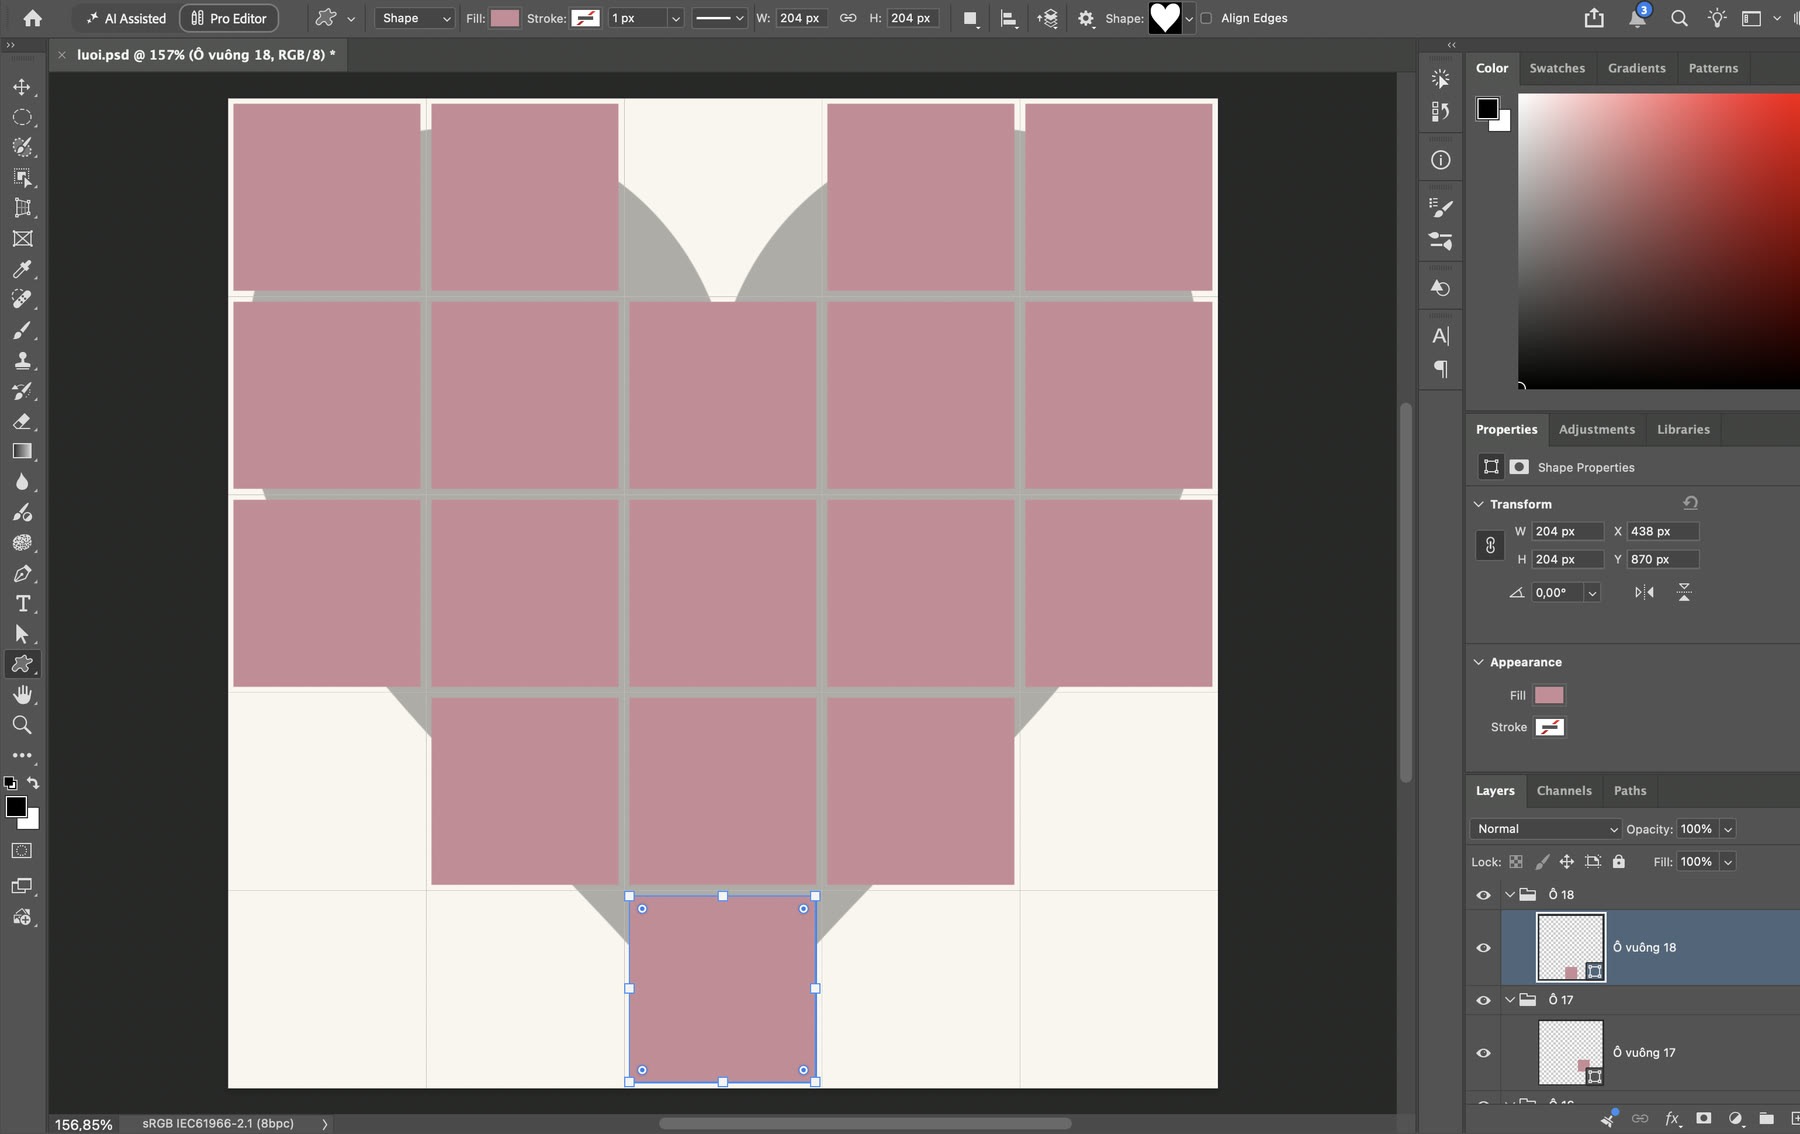1800x1134 pixels.
Task: Hide the Ô vuông 18 layer
Action: pos(1483,948)
